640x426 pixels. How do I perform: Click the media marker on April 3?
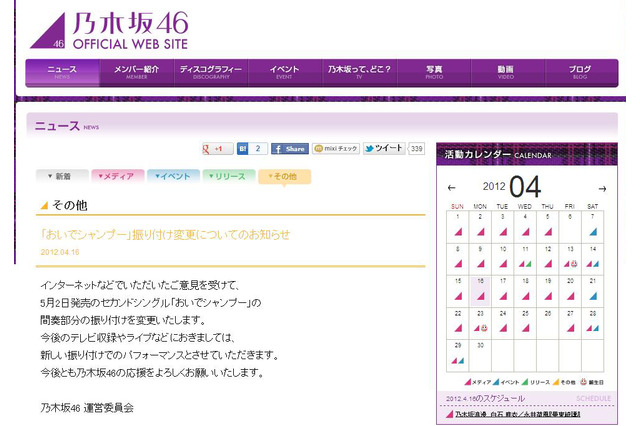(503, 232)
